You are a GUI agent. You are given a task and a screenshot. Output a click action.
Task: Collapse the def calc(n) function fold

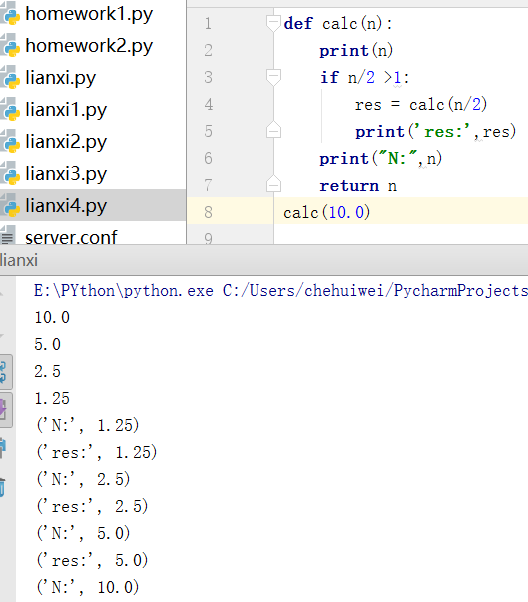273,23
